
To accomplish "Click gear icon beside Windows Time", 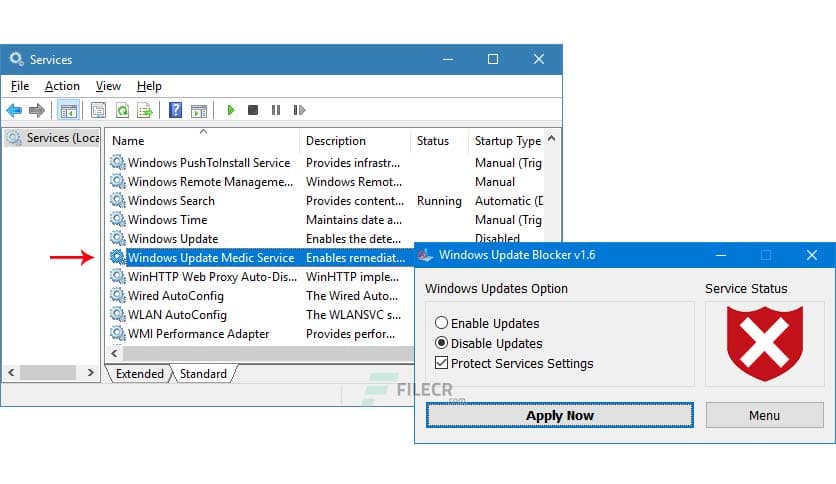I will (x=117, y=219).
